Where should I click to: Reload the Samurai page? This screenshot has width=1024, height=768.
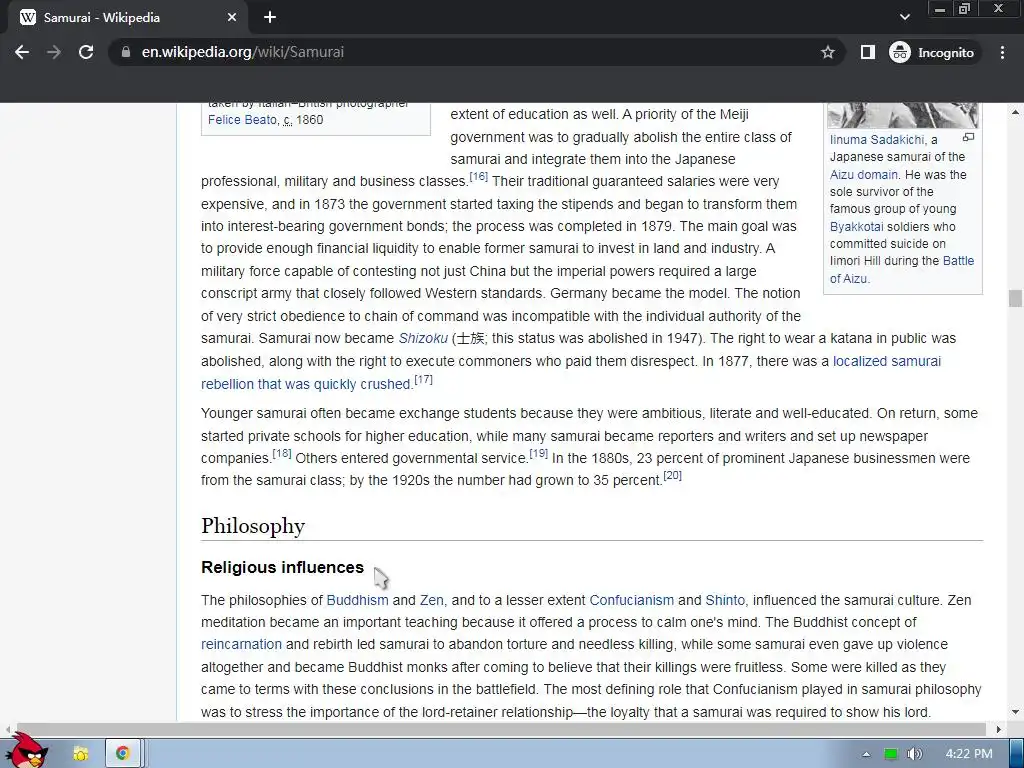click(86, 52)
